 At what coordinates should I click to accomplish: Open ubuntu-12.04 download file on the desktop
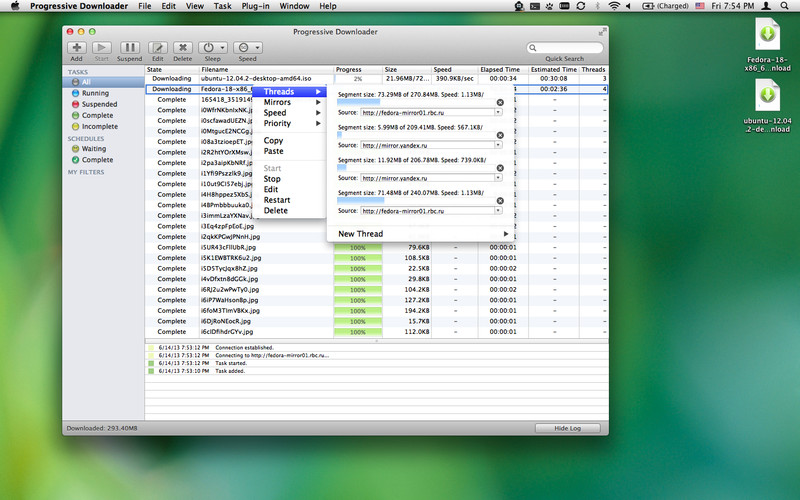coord(767,106)
